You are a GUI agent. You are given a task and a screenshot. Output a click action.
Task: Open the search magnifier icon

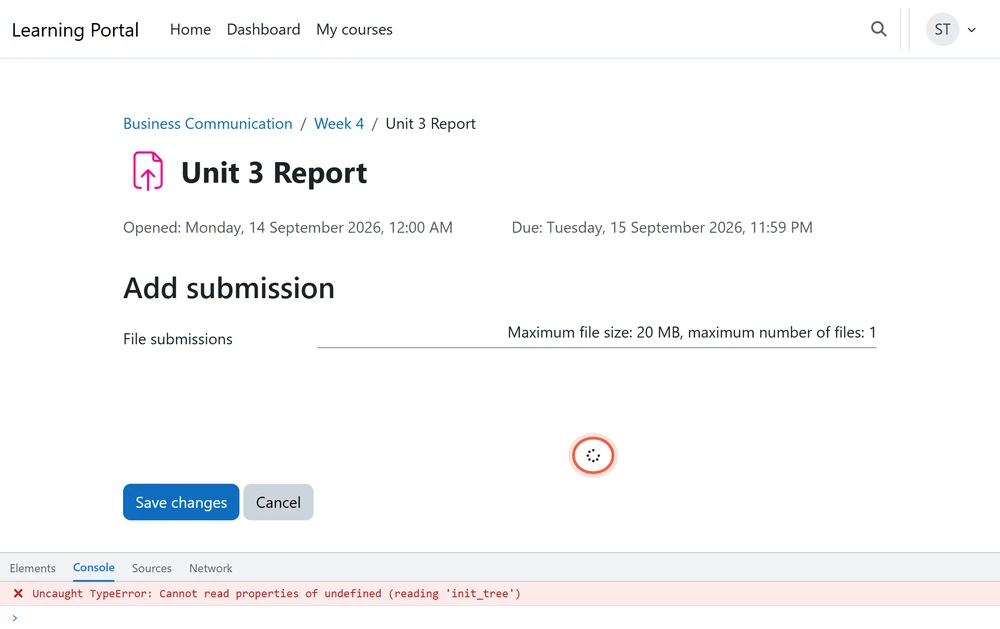[879, 29]
